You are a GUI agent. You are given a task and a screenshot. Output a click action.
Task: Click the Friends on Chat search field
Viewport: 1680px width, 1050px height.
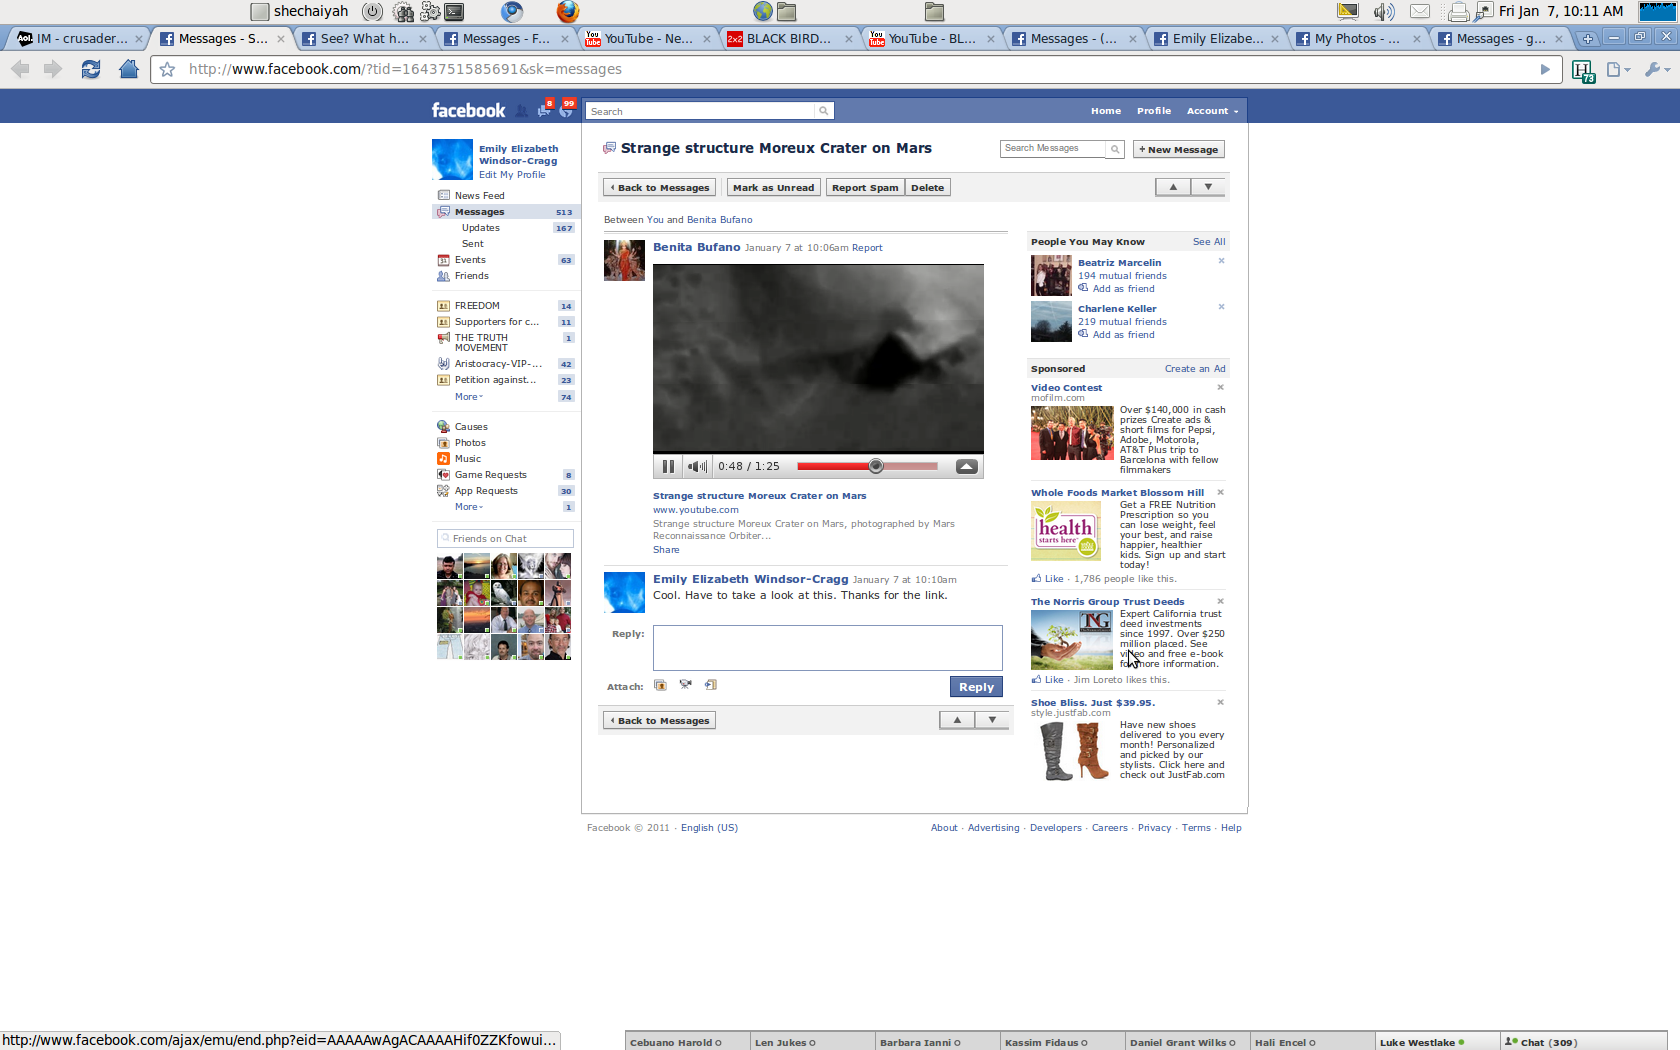505,539
